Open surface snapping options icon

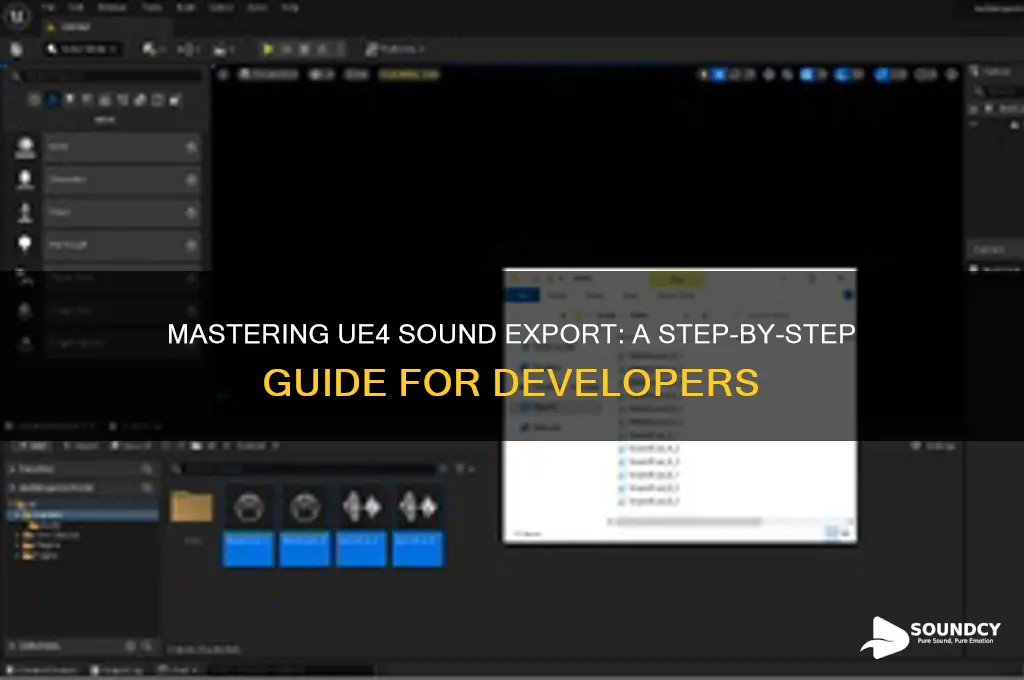(788, 74)
